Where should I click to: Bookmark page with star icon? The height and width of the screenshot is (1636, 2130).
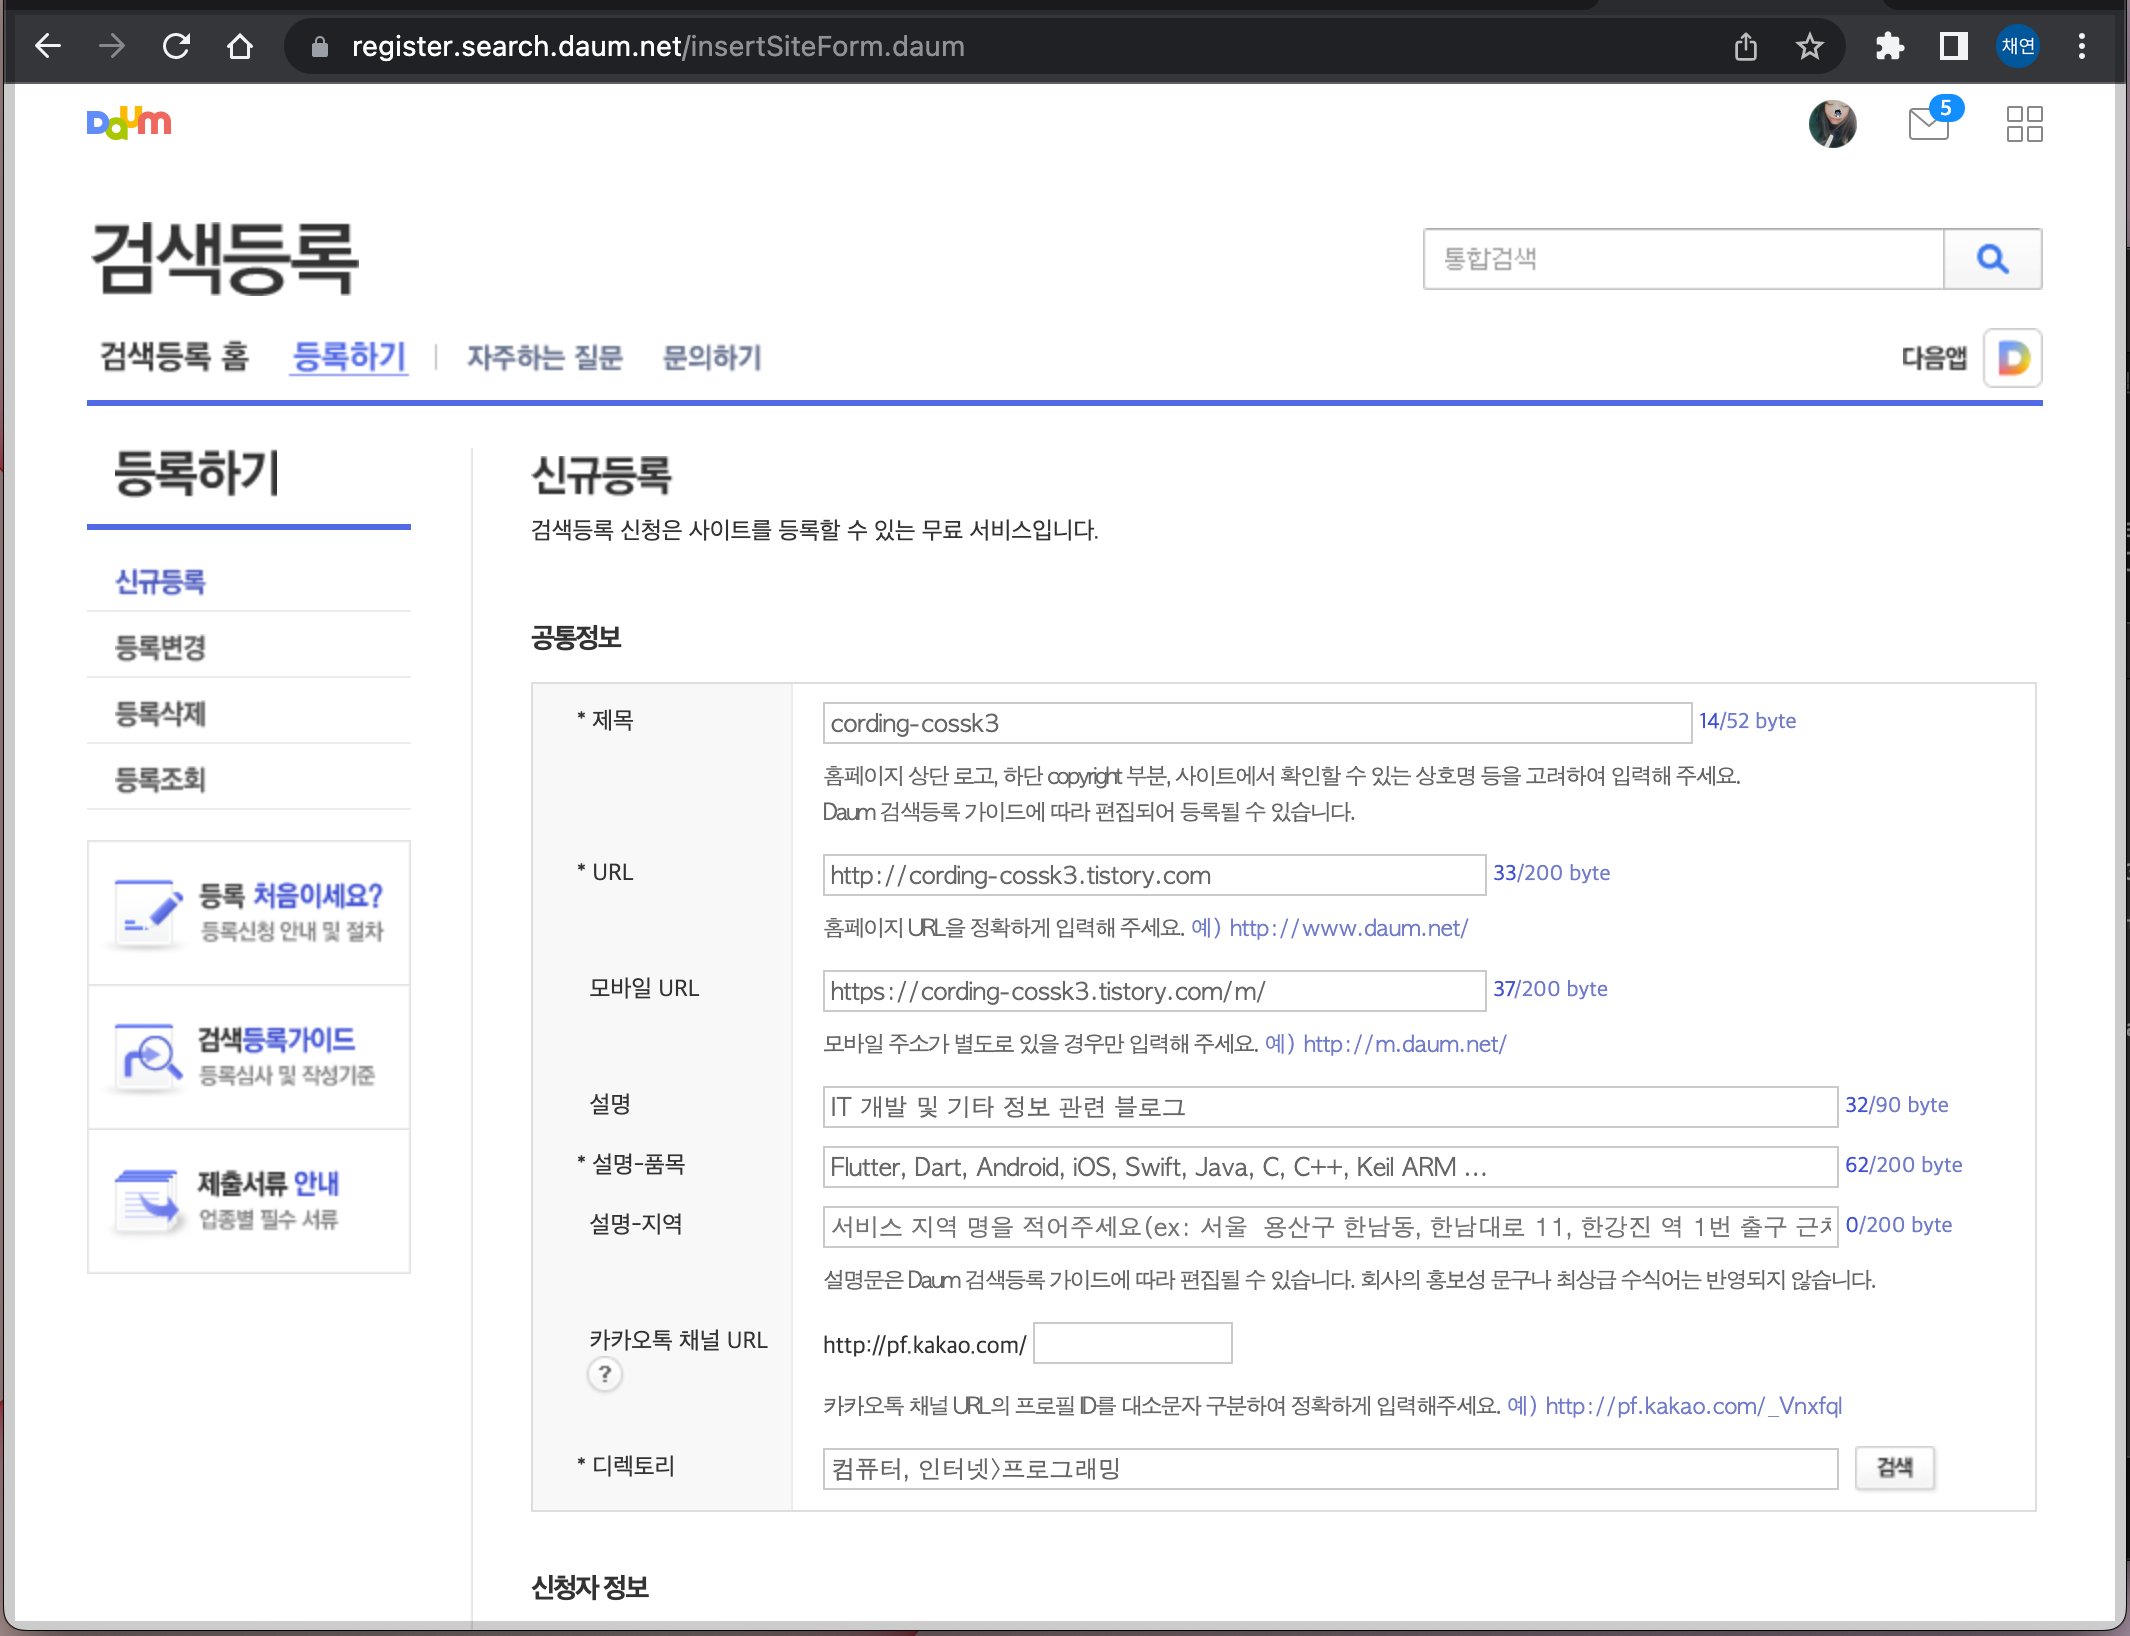(x=1810, y=46)
